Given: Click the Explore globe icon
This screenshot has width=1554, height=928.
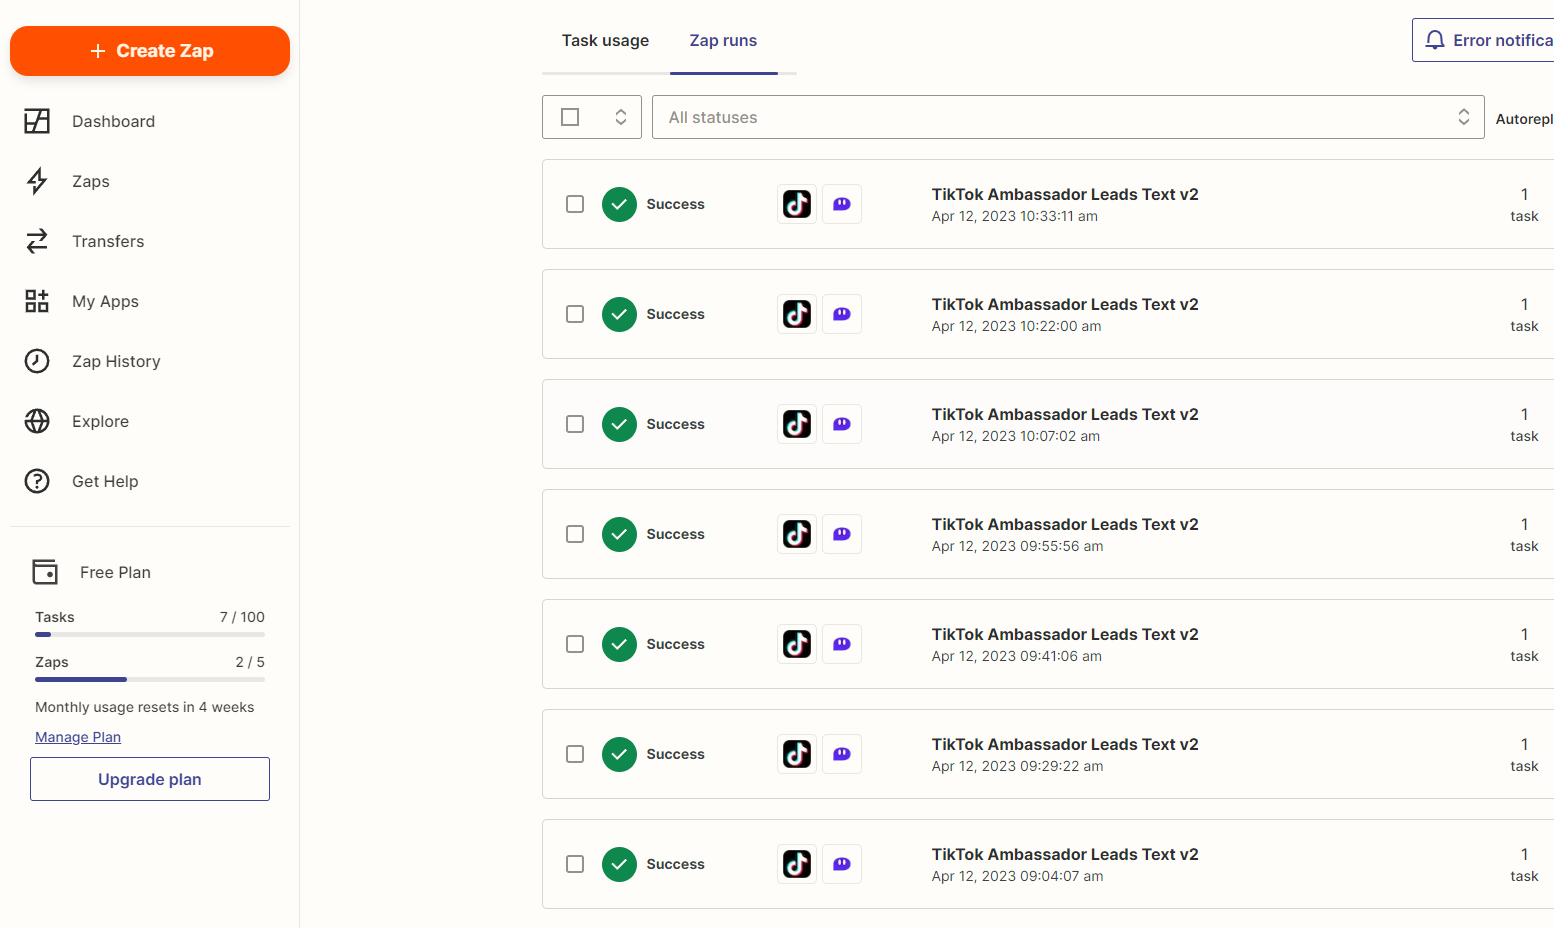Looking at the screenshot, I should 37,421.
